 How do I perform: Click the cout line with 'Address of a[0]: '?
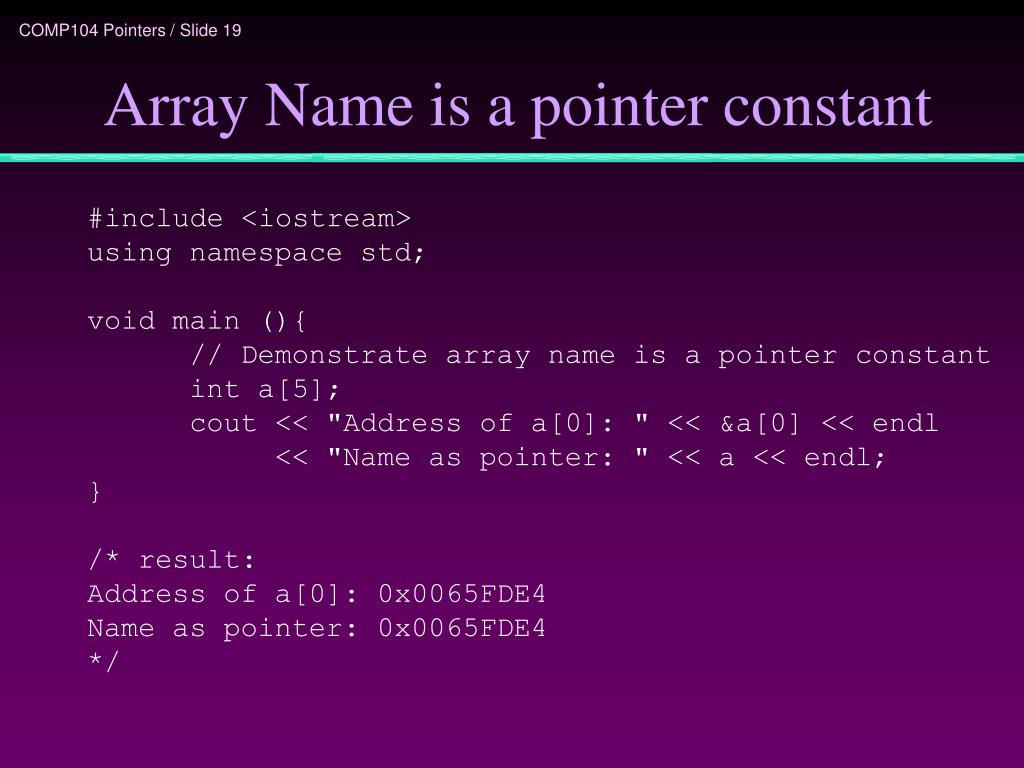pyautogui.click(x=564, y=424)
